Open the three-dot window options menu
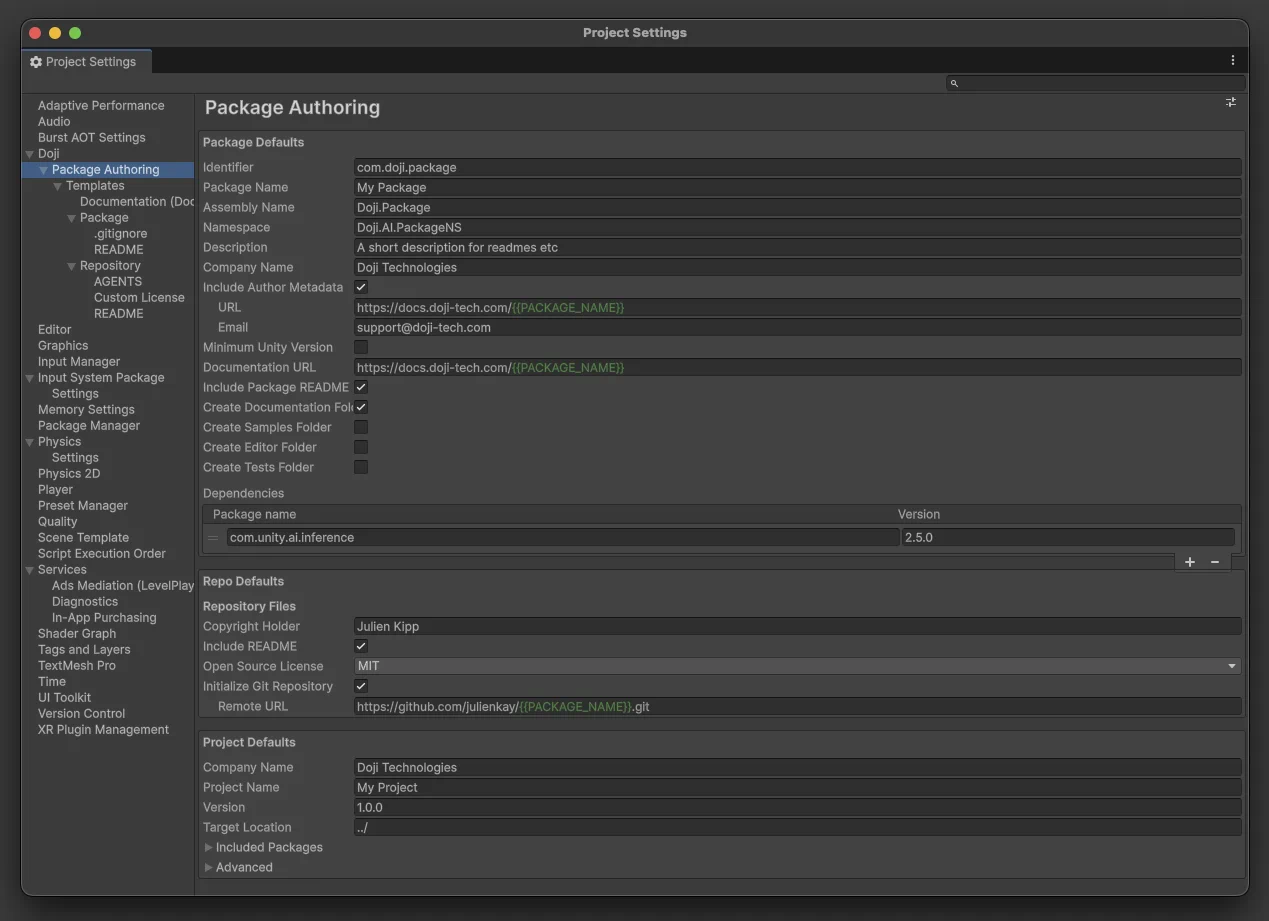Screen dimensions: 1269x921 click(x=1232, y=61)
